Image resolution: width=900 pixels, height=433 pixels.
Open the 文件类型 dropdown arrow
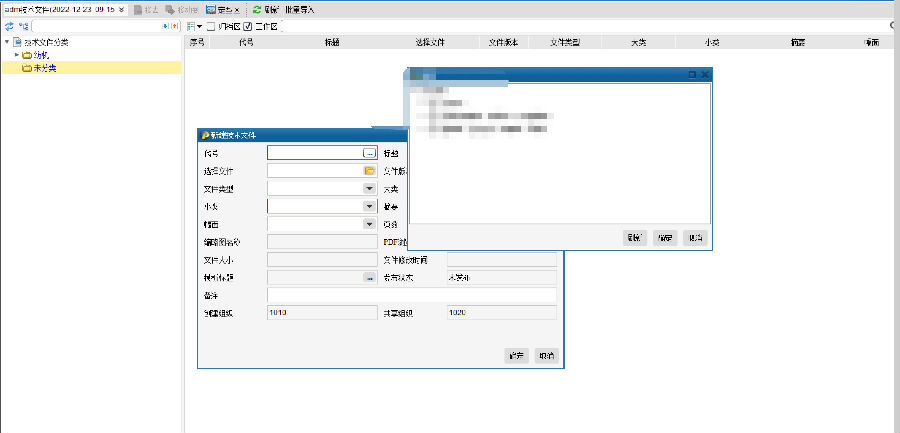click(x=369, y=188)
